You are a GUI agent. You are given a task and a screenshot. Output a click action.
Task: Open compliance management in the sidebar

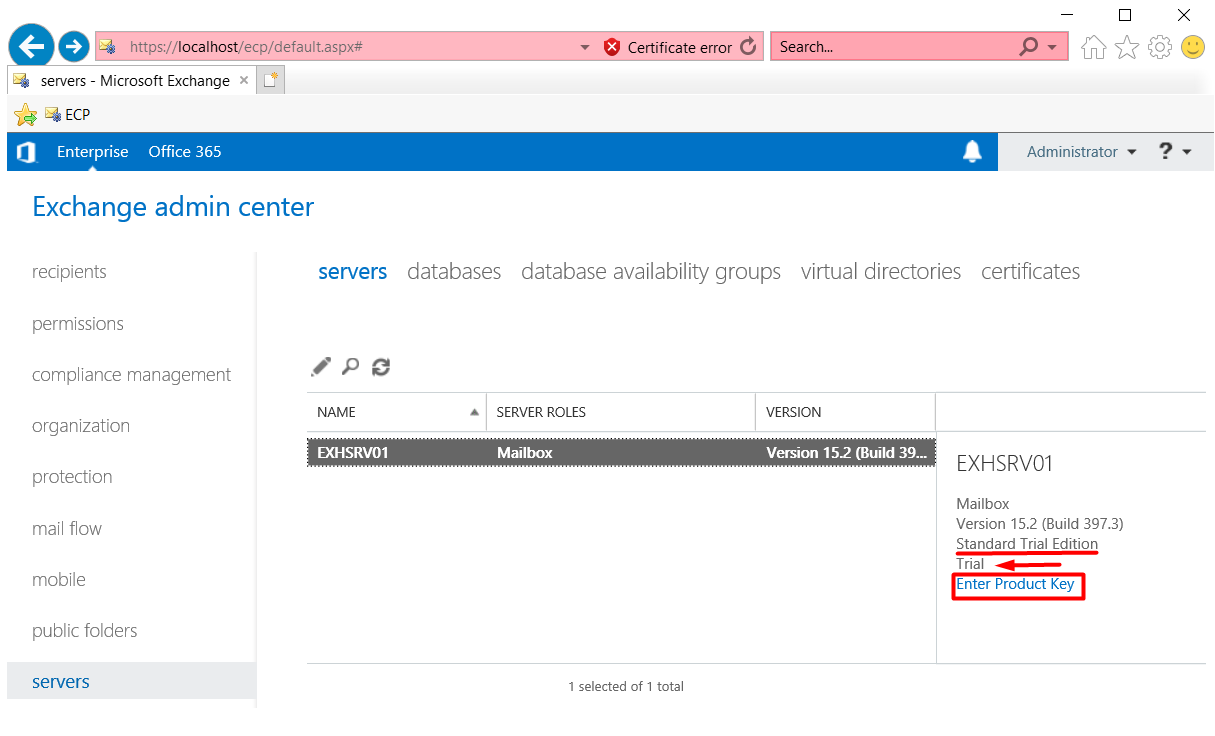point(131,375)
